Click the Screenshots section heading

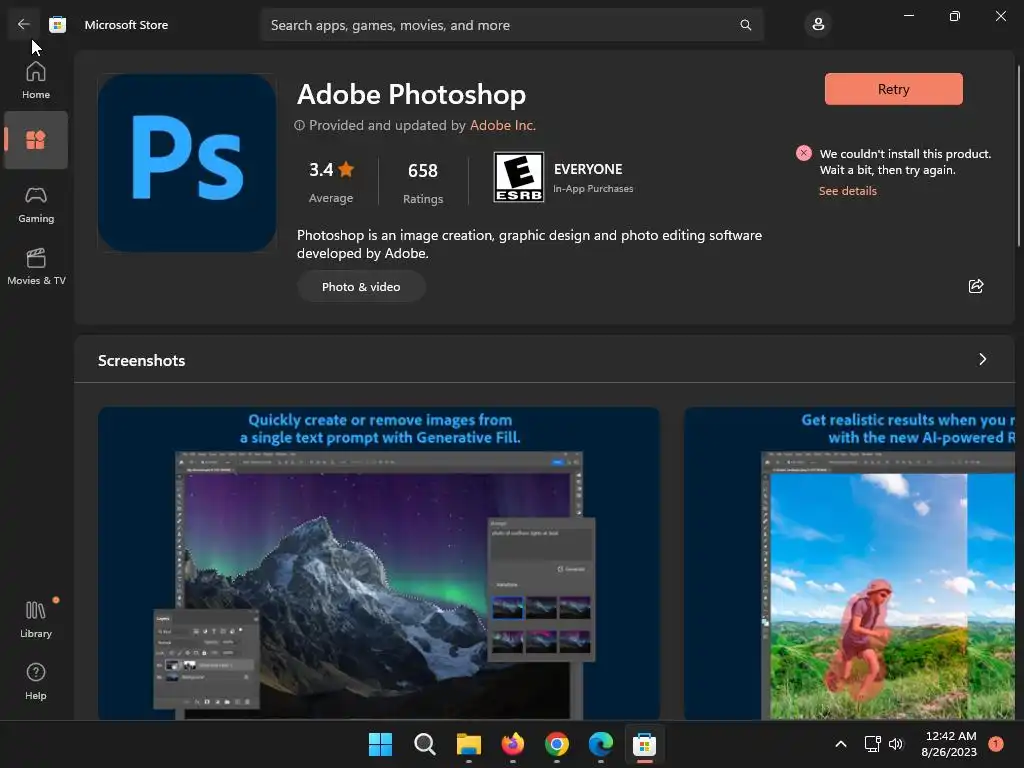click(x=142, y=360)
